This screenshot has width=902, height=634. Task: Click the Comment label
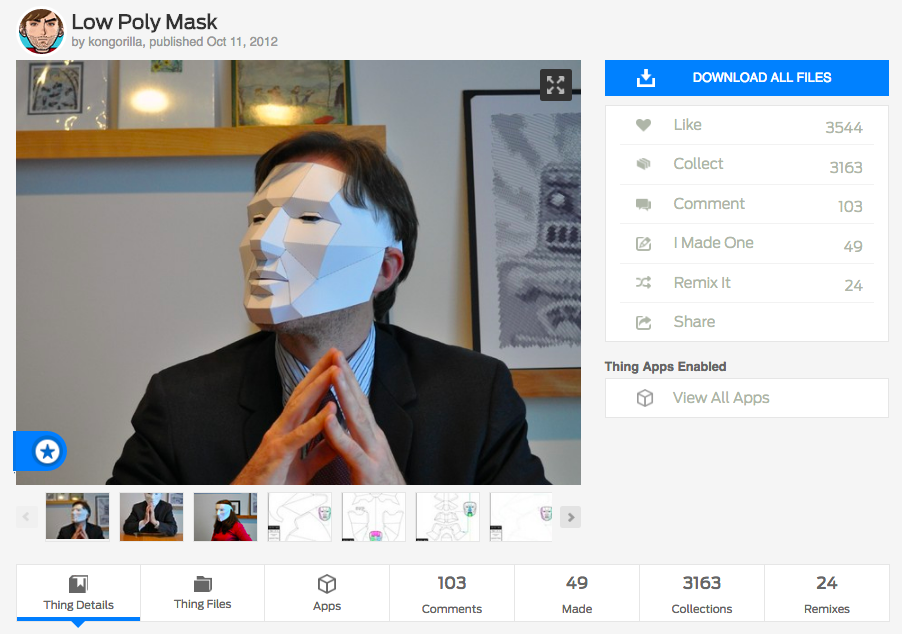(x=709, y=204)
